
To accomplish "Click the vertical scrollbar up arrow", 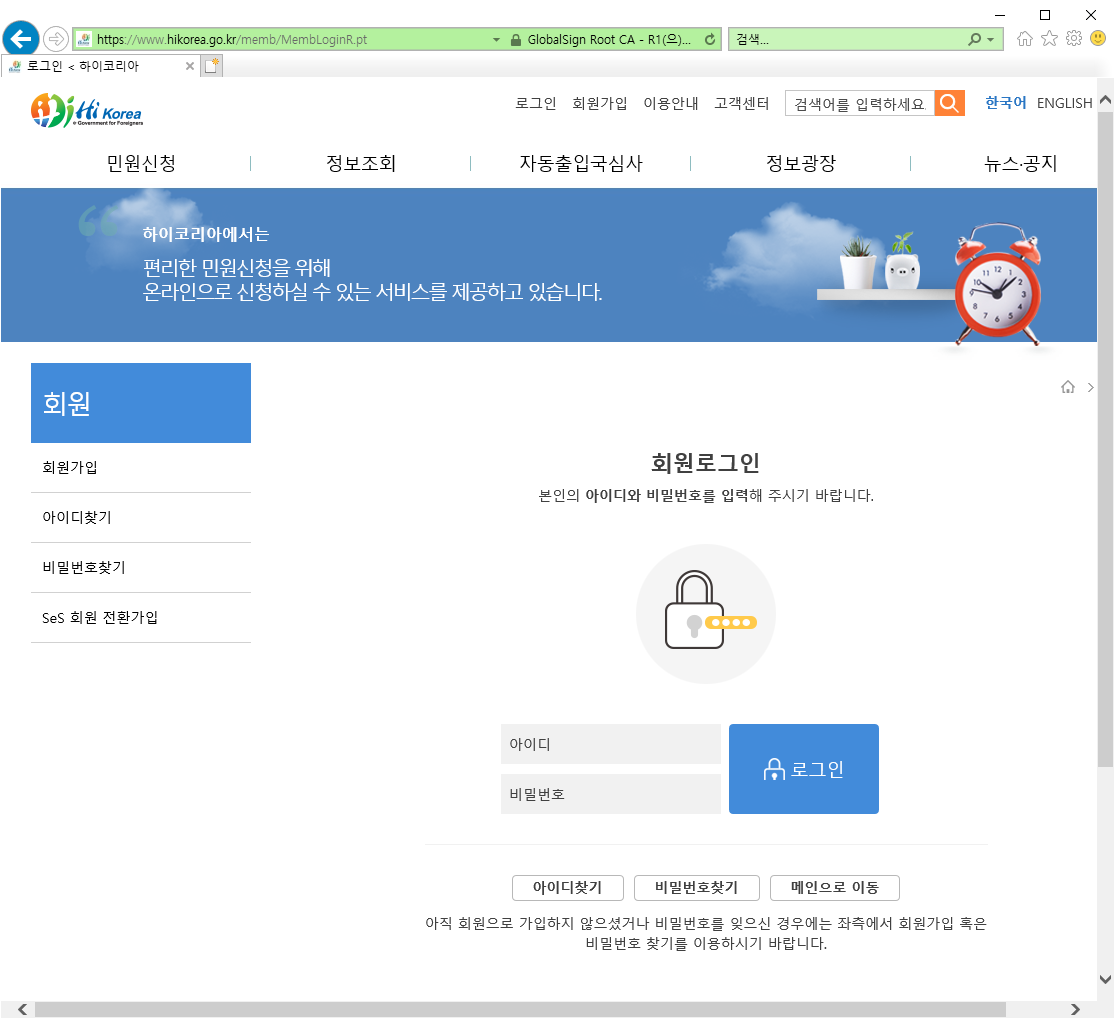I will click(x=1105, y=100).
